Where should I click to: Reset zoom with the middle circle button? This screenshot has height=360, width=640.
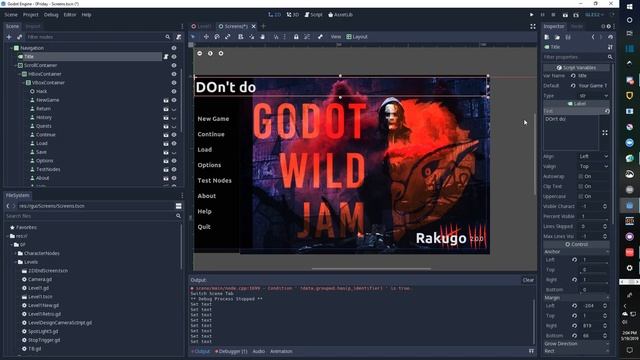[210, 53]
